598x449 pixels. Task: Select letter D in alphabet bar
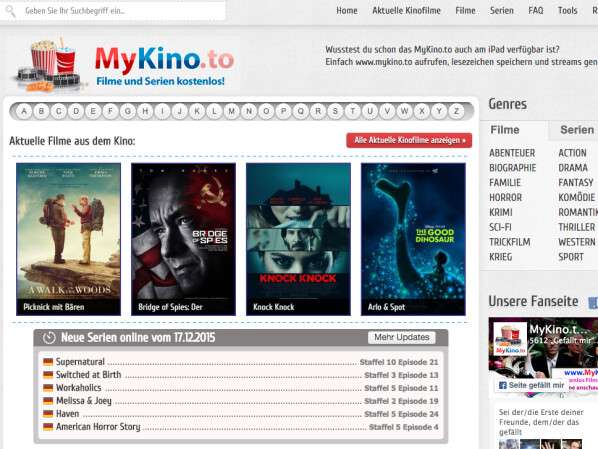pos(76,111)
